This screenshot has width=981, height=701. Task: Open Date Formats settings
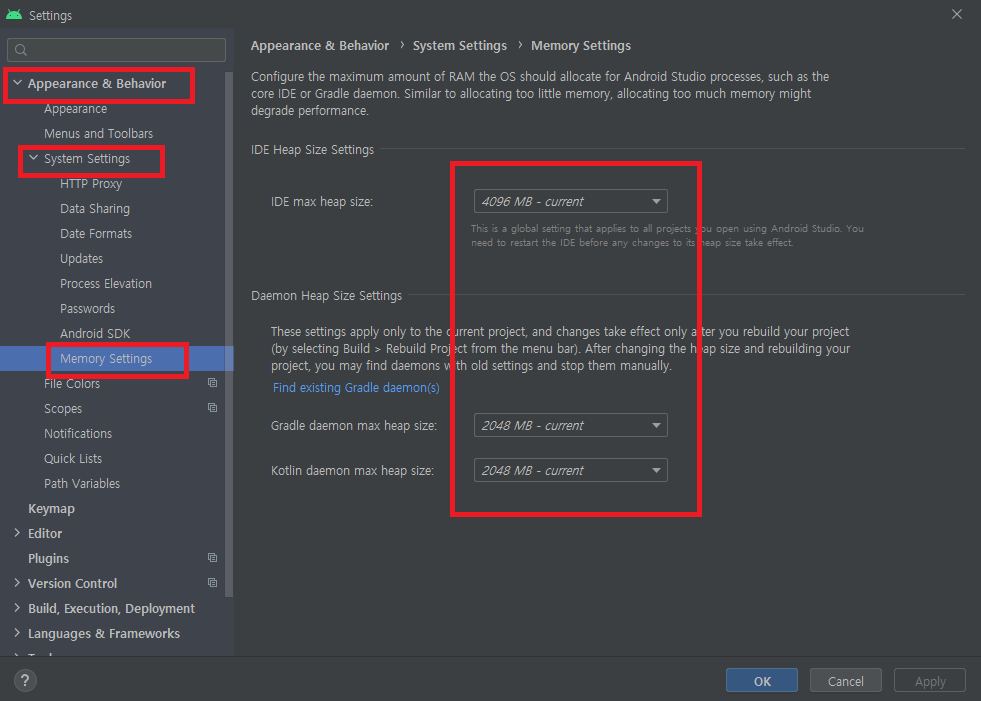tap(96, 233)
